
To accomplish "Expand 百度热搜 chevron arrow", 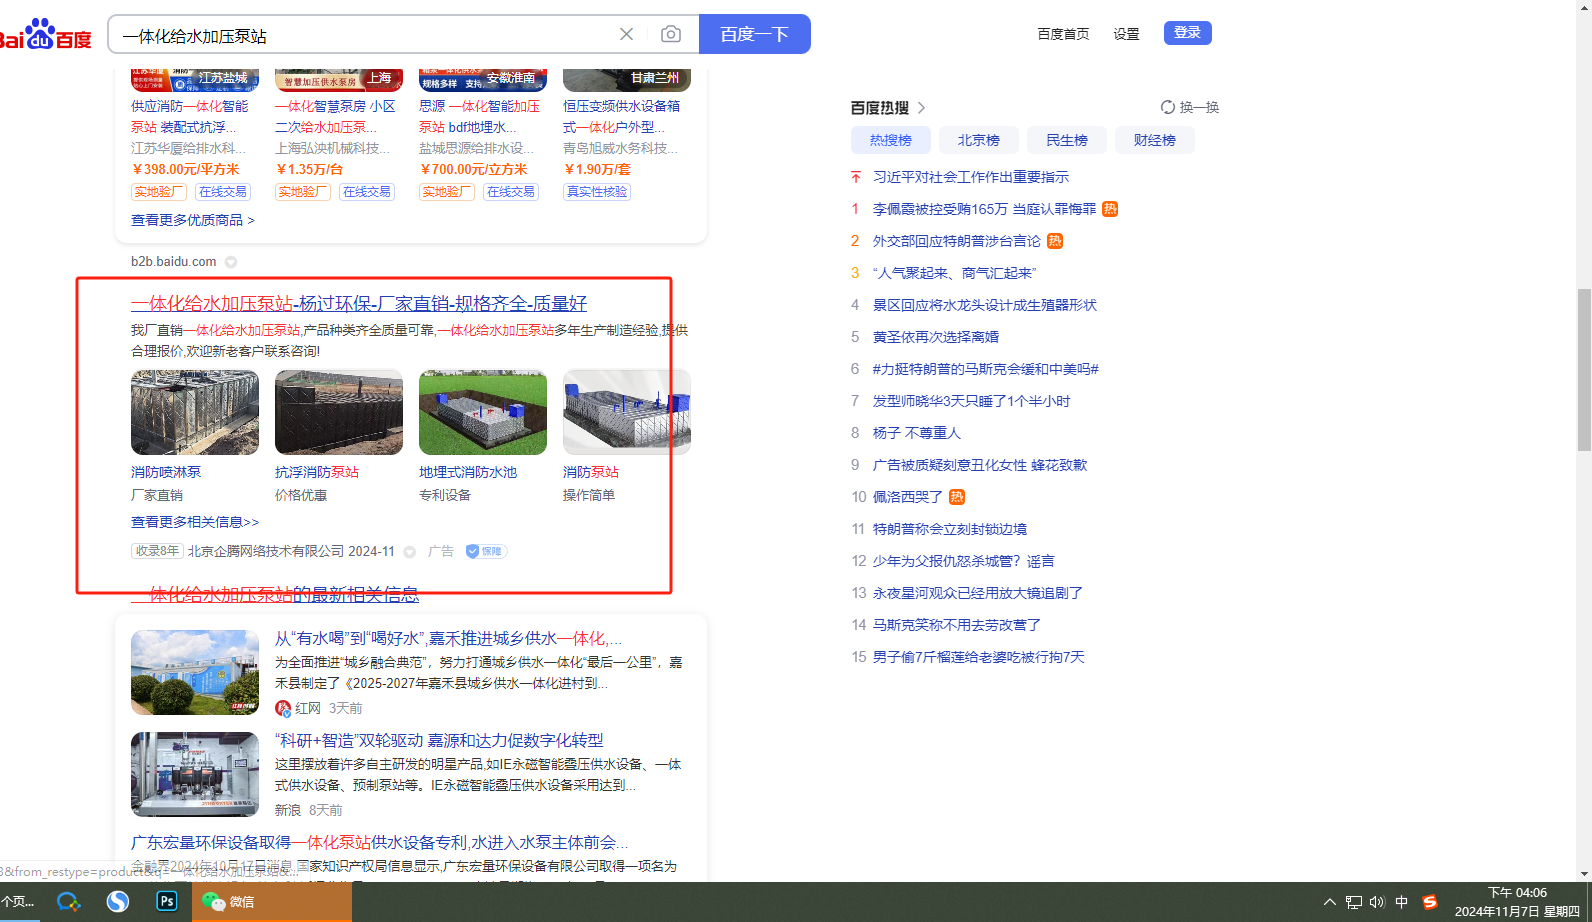I will [x=922, y=108].
